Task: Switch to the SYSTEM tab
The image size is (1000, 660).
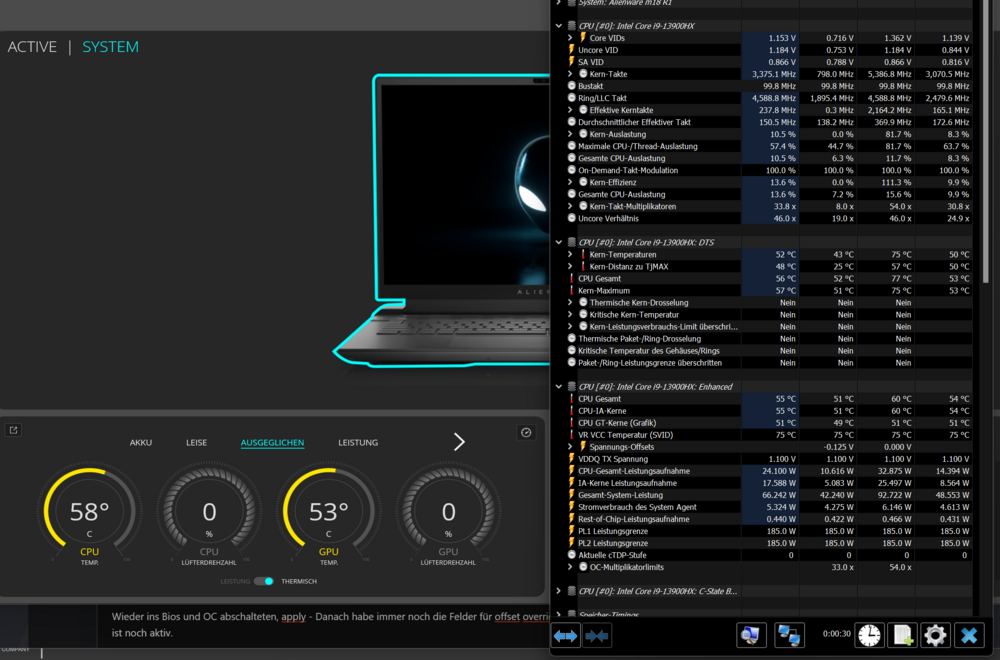Action: pyautogui.click(x=110, y=47)
